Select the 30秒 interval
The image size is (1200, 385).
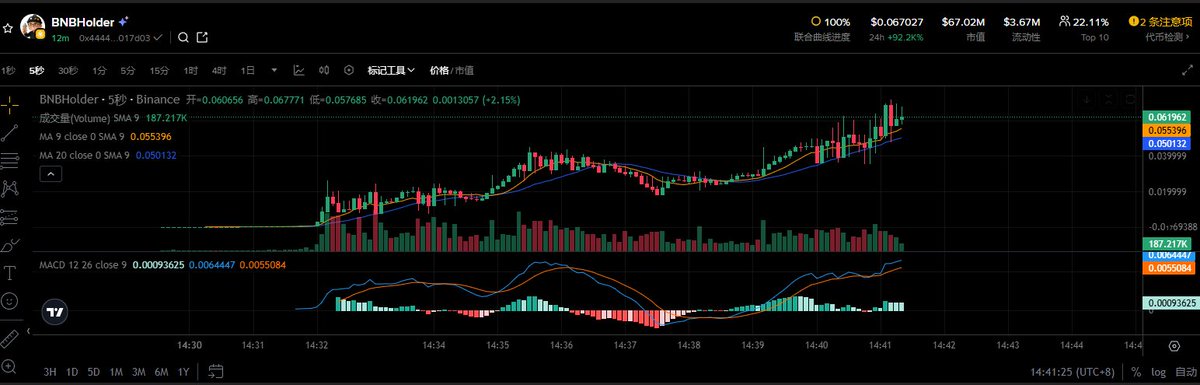pyautogui.click(x=68, y=71)
